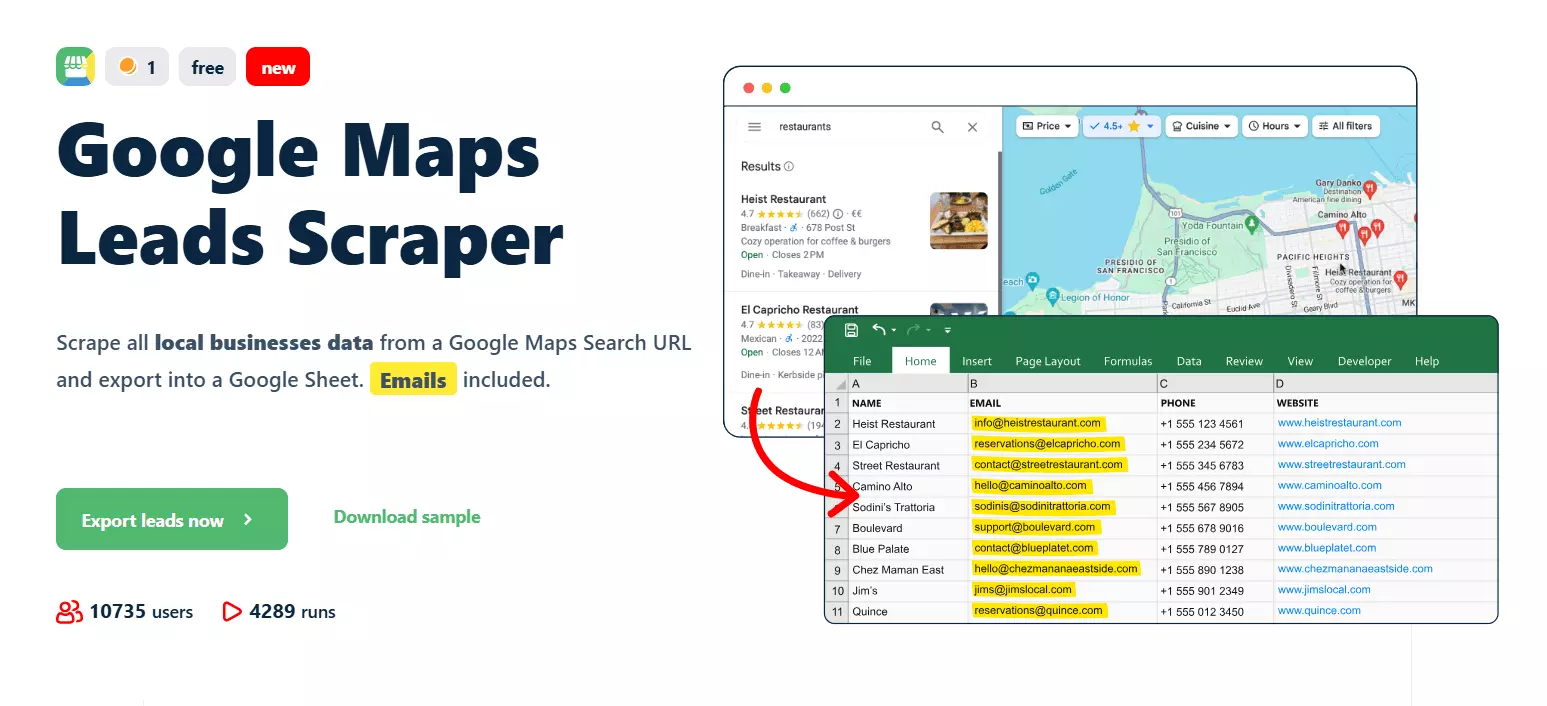Screen dimensions: 1547x706
Task: Open Heist Restaurant food thumbnail
Action: 958,221
